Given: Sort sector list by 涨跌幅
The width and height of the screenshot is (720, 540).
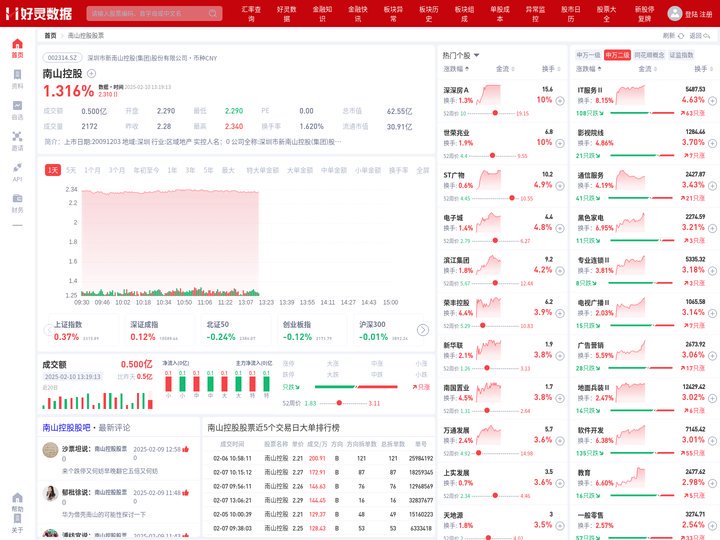Looking at the screenshot, I should point(589,69).
